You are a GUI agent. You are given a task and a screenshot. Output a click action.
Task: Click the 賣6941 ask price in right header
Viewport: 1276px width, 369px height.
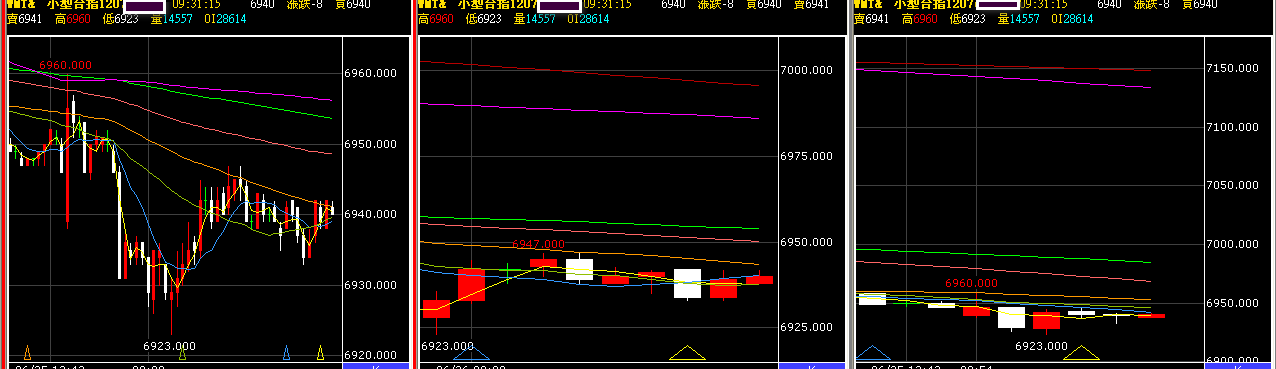tap(871, 19)
